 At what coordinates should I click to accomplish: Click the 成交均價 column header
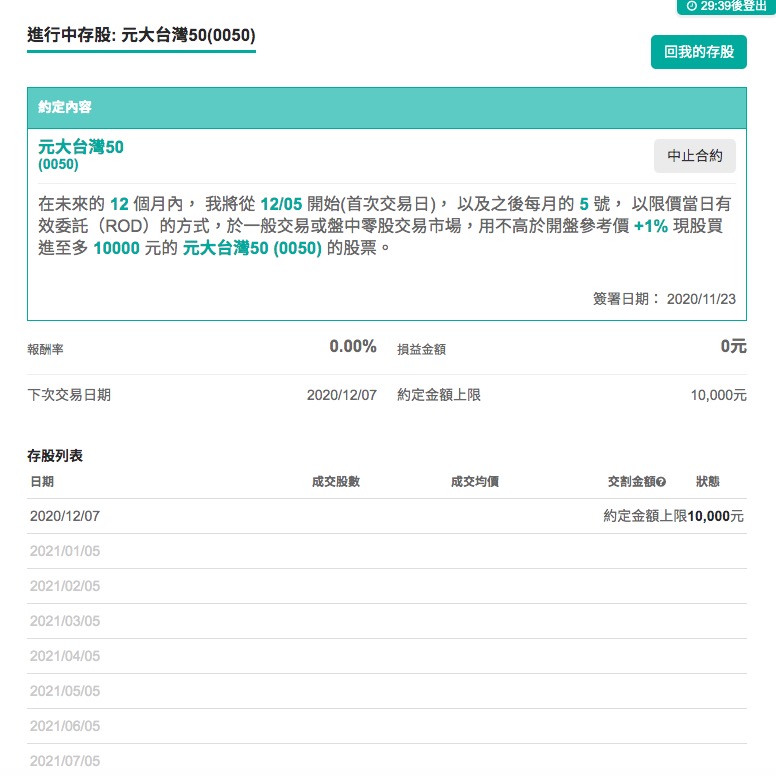pyautogui.click(x=475, y=482)
